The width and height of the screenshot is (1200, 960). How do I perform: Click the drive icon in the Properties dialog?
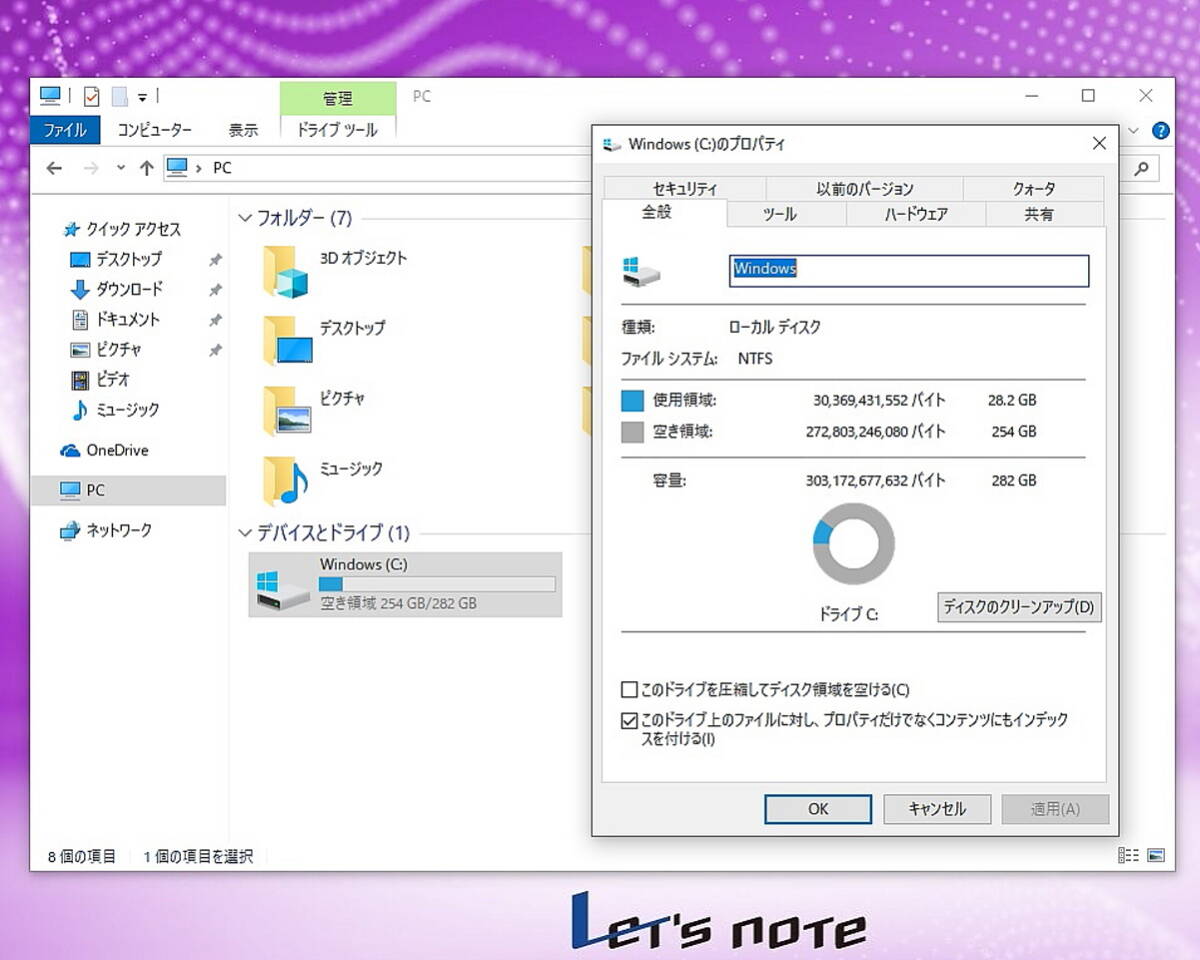pos(641,271)
